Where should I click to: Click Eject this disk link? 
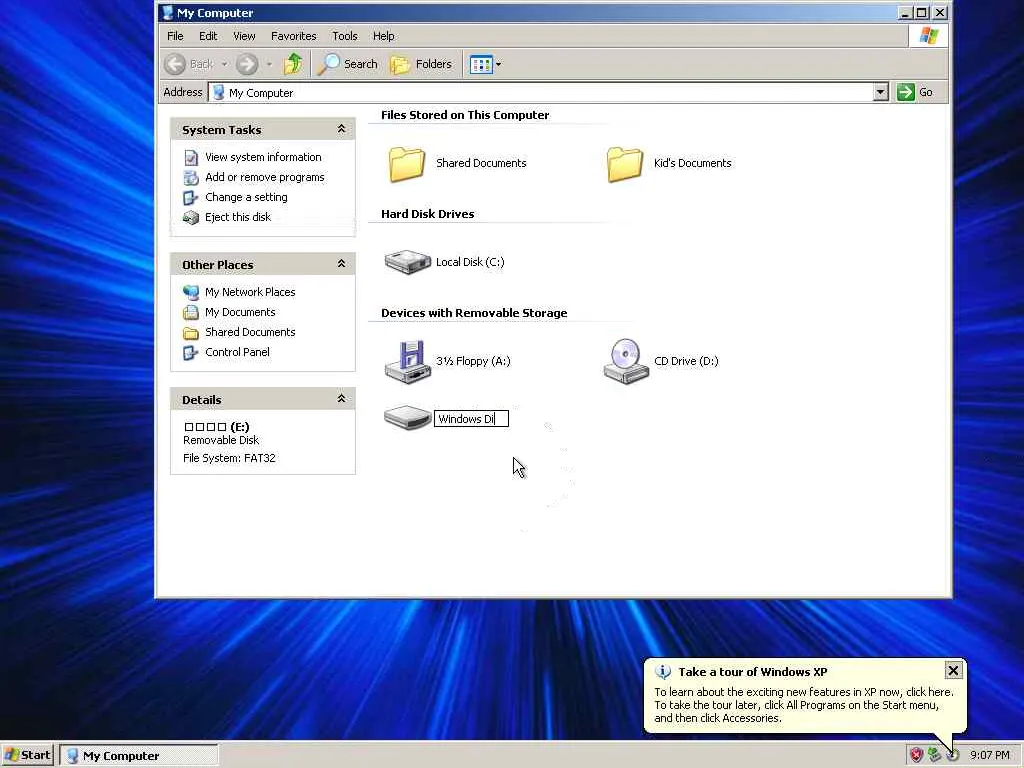pyautogui.click(x=238, y=217)
